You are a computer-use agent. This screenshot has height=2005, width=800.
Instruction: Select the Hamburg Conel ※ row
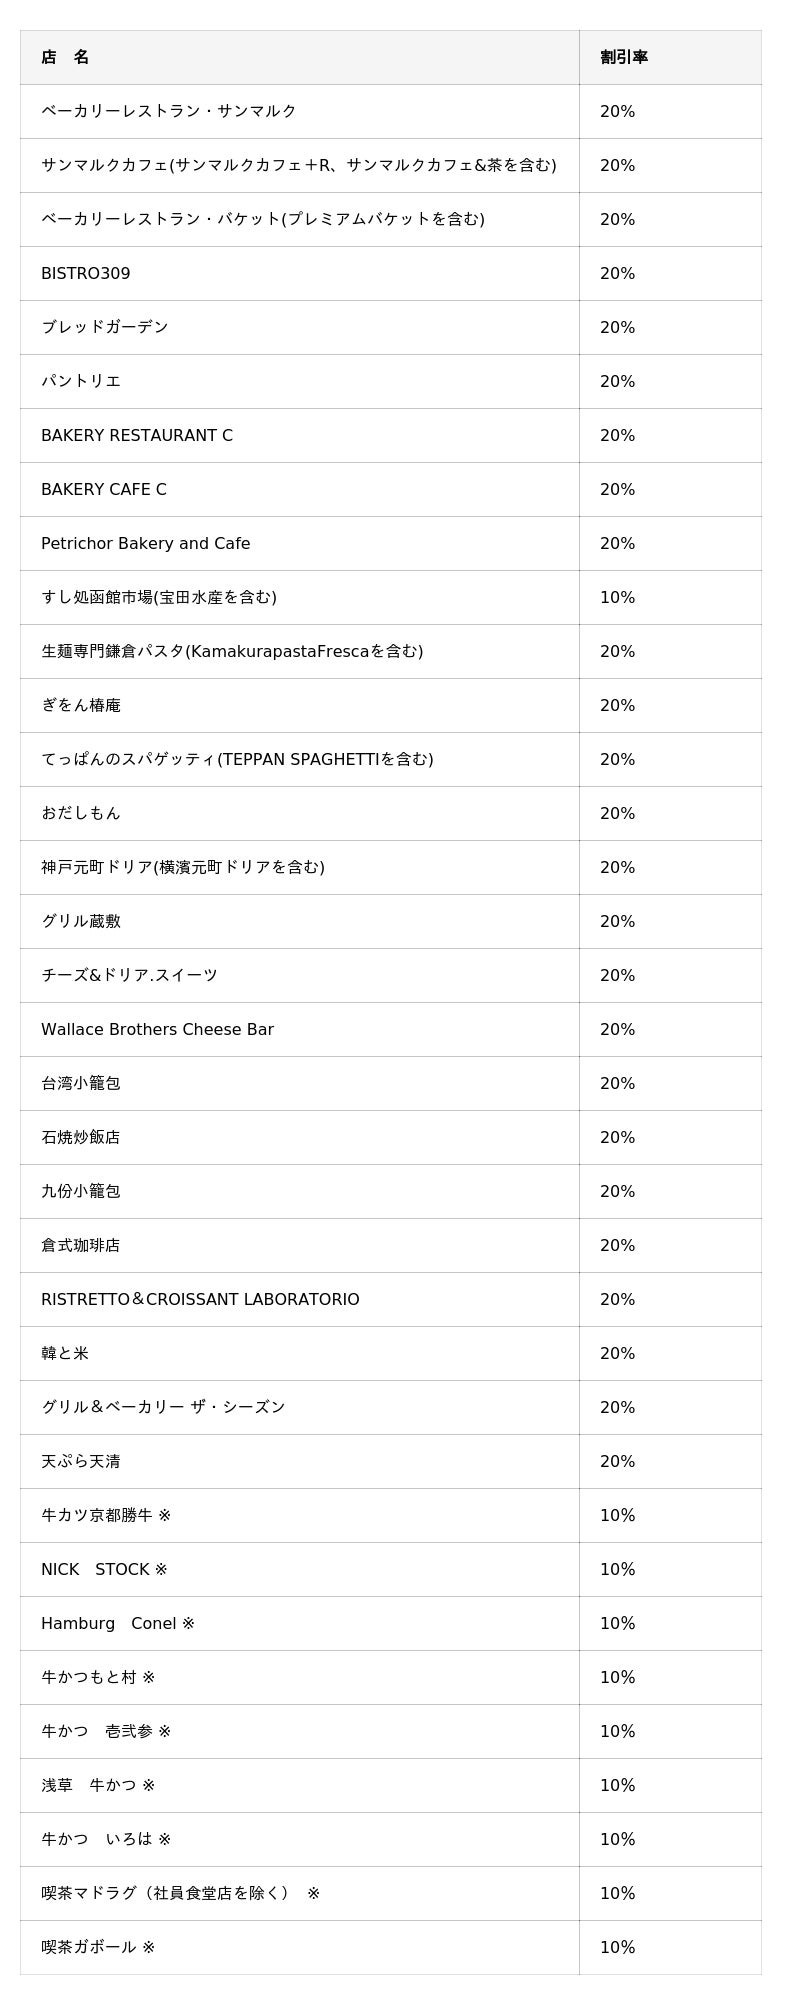click(390, 1623)
